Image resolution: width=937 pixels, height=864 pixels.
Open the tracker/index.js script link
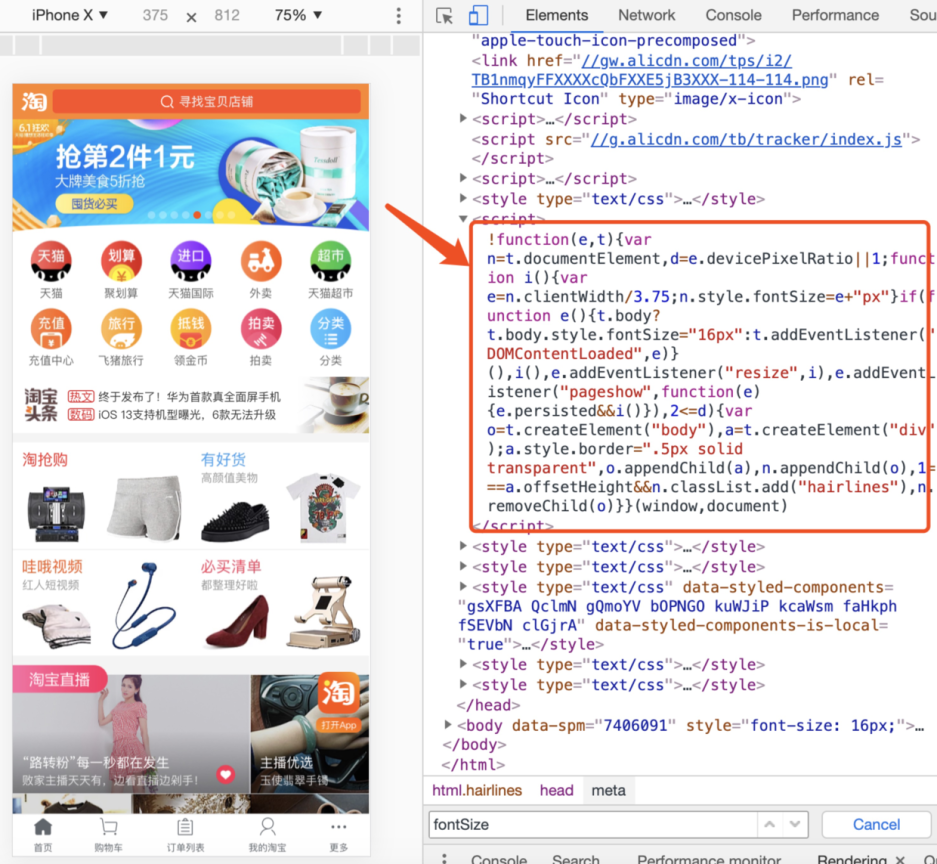click(746, 139)
